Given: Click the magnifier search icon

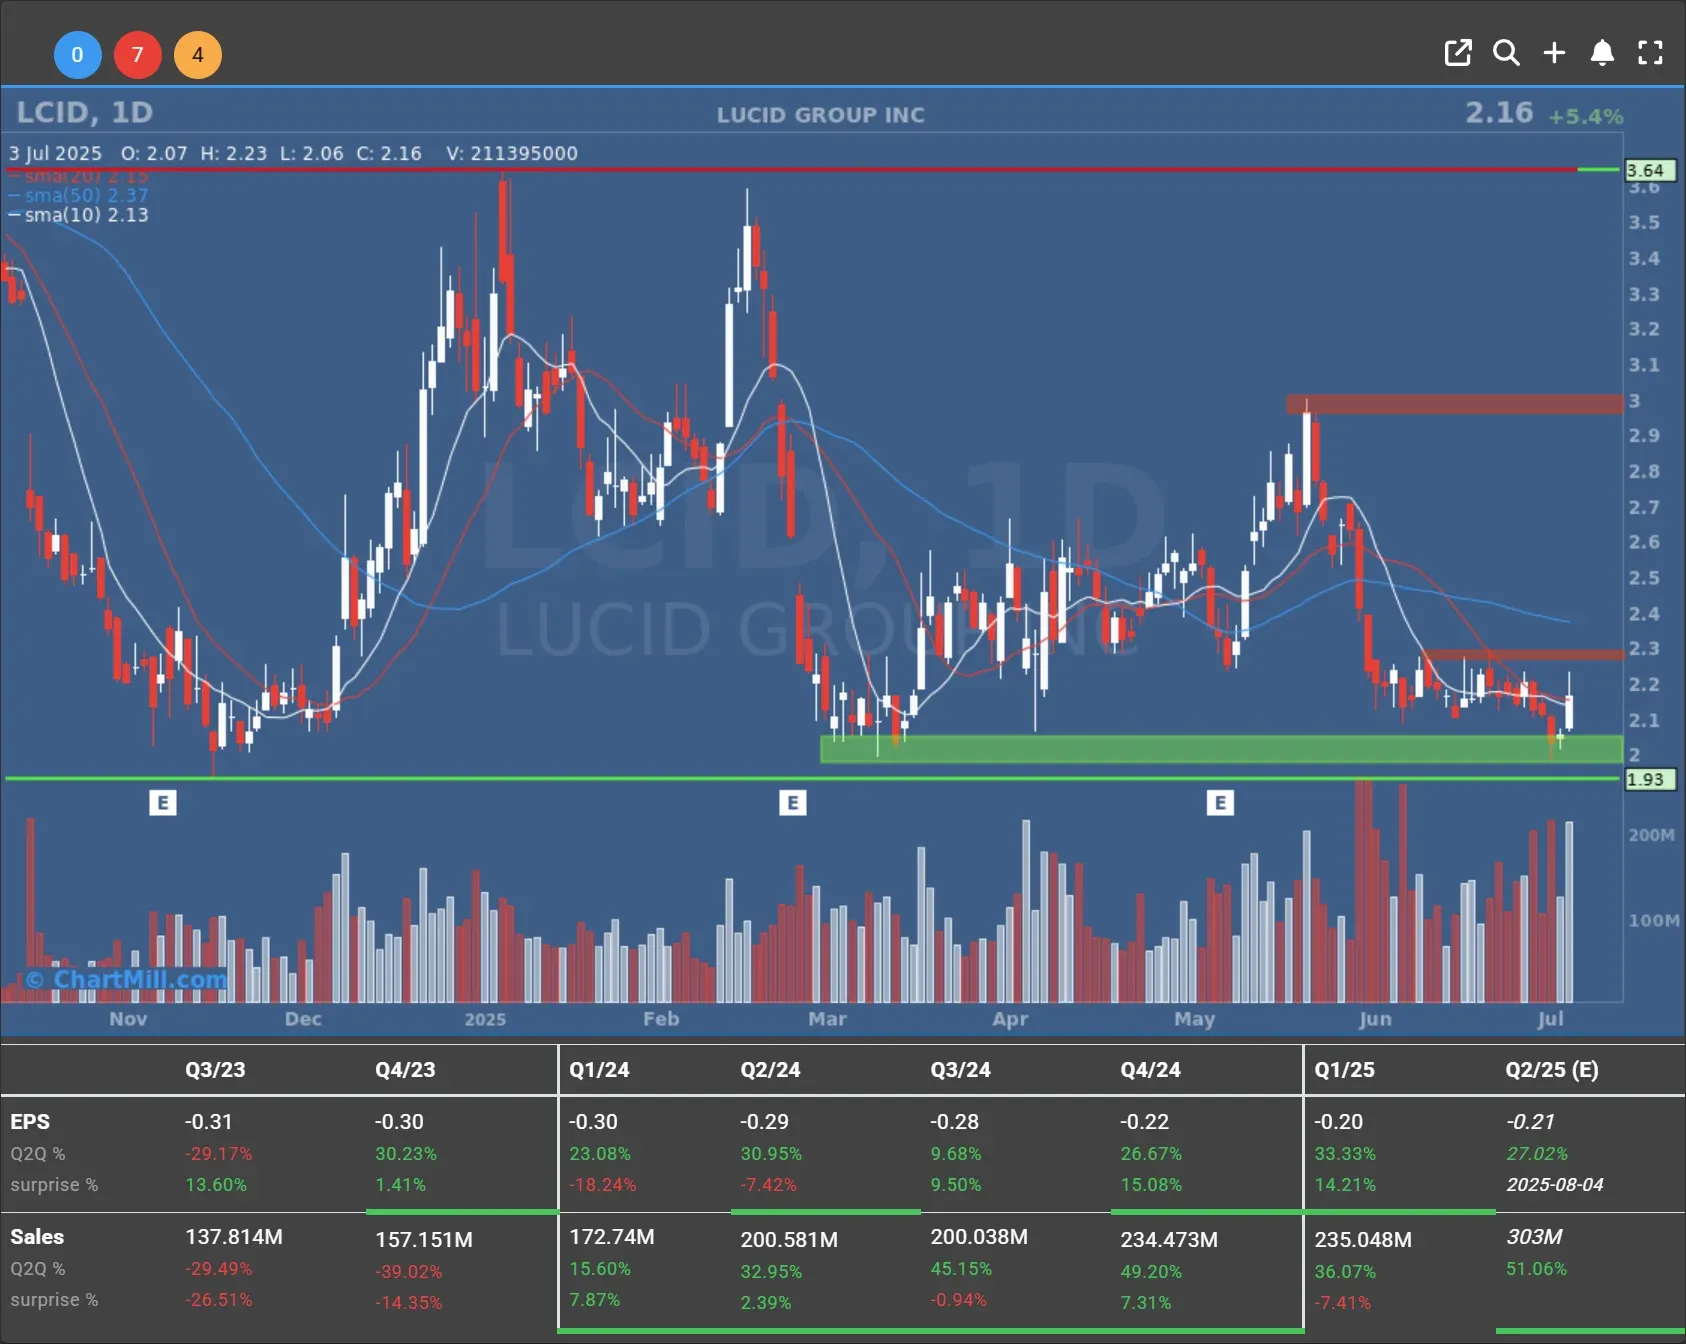Looking at the screenshot, I should [1506, 53].
